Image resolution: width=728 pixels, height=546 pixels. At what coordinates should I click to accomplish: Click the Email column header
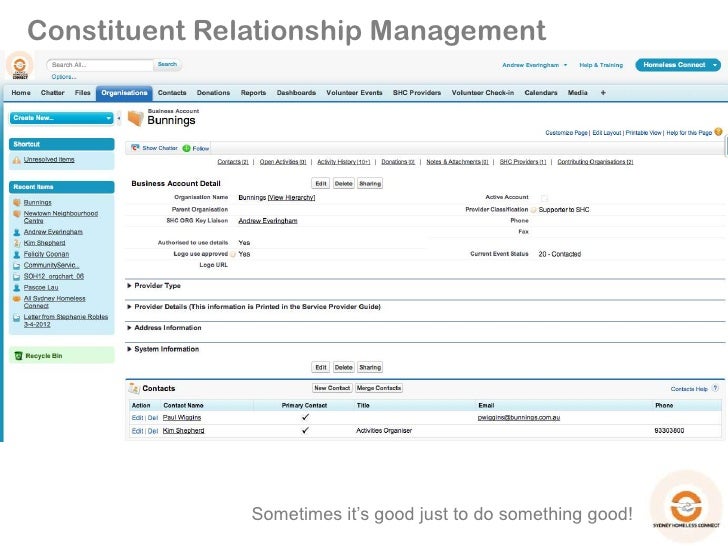click(486, 405)
